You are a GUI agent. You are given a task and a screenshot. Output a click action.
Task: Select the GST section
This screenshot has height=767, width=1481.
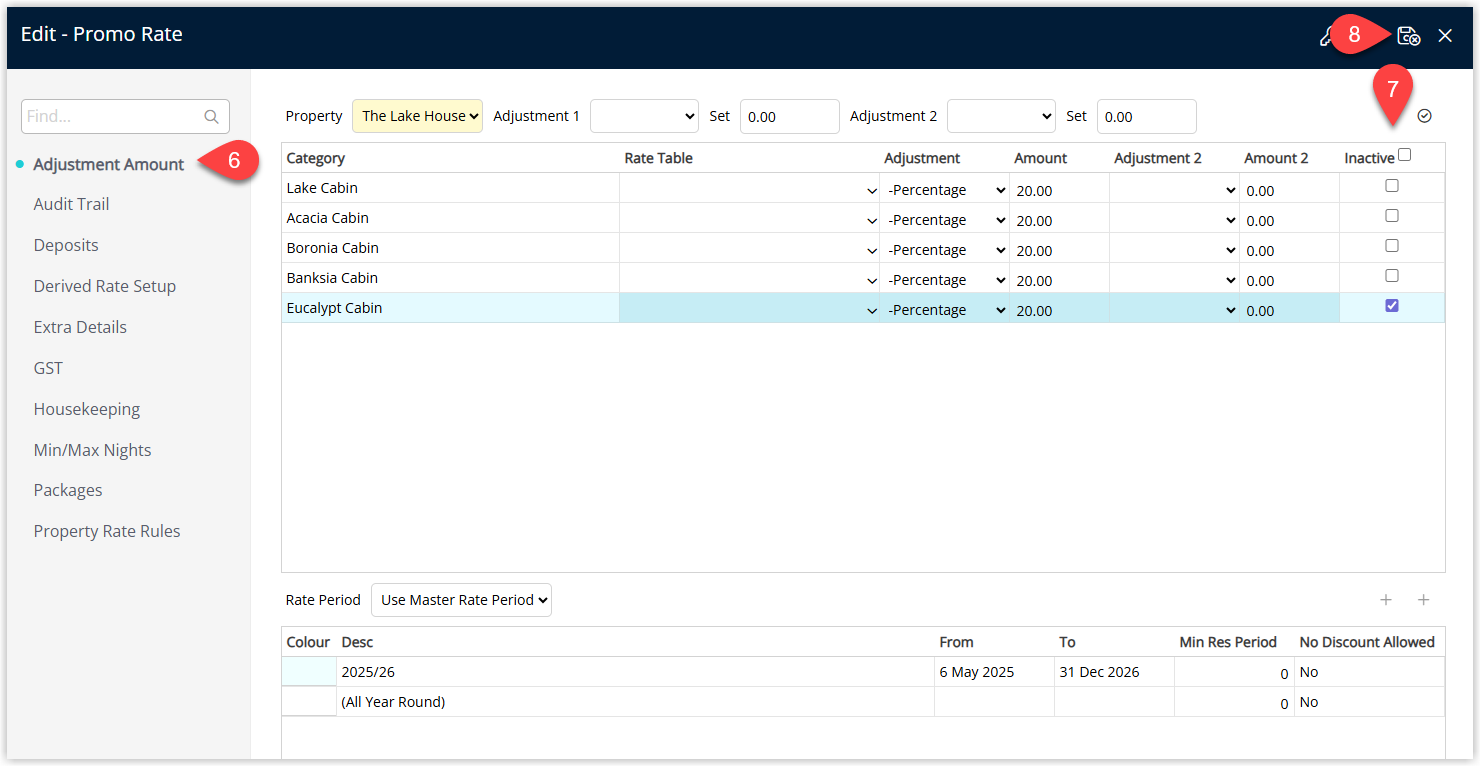48,368
